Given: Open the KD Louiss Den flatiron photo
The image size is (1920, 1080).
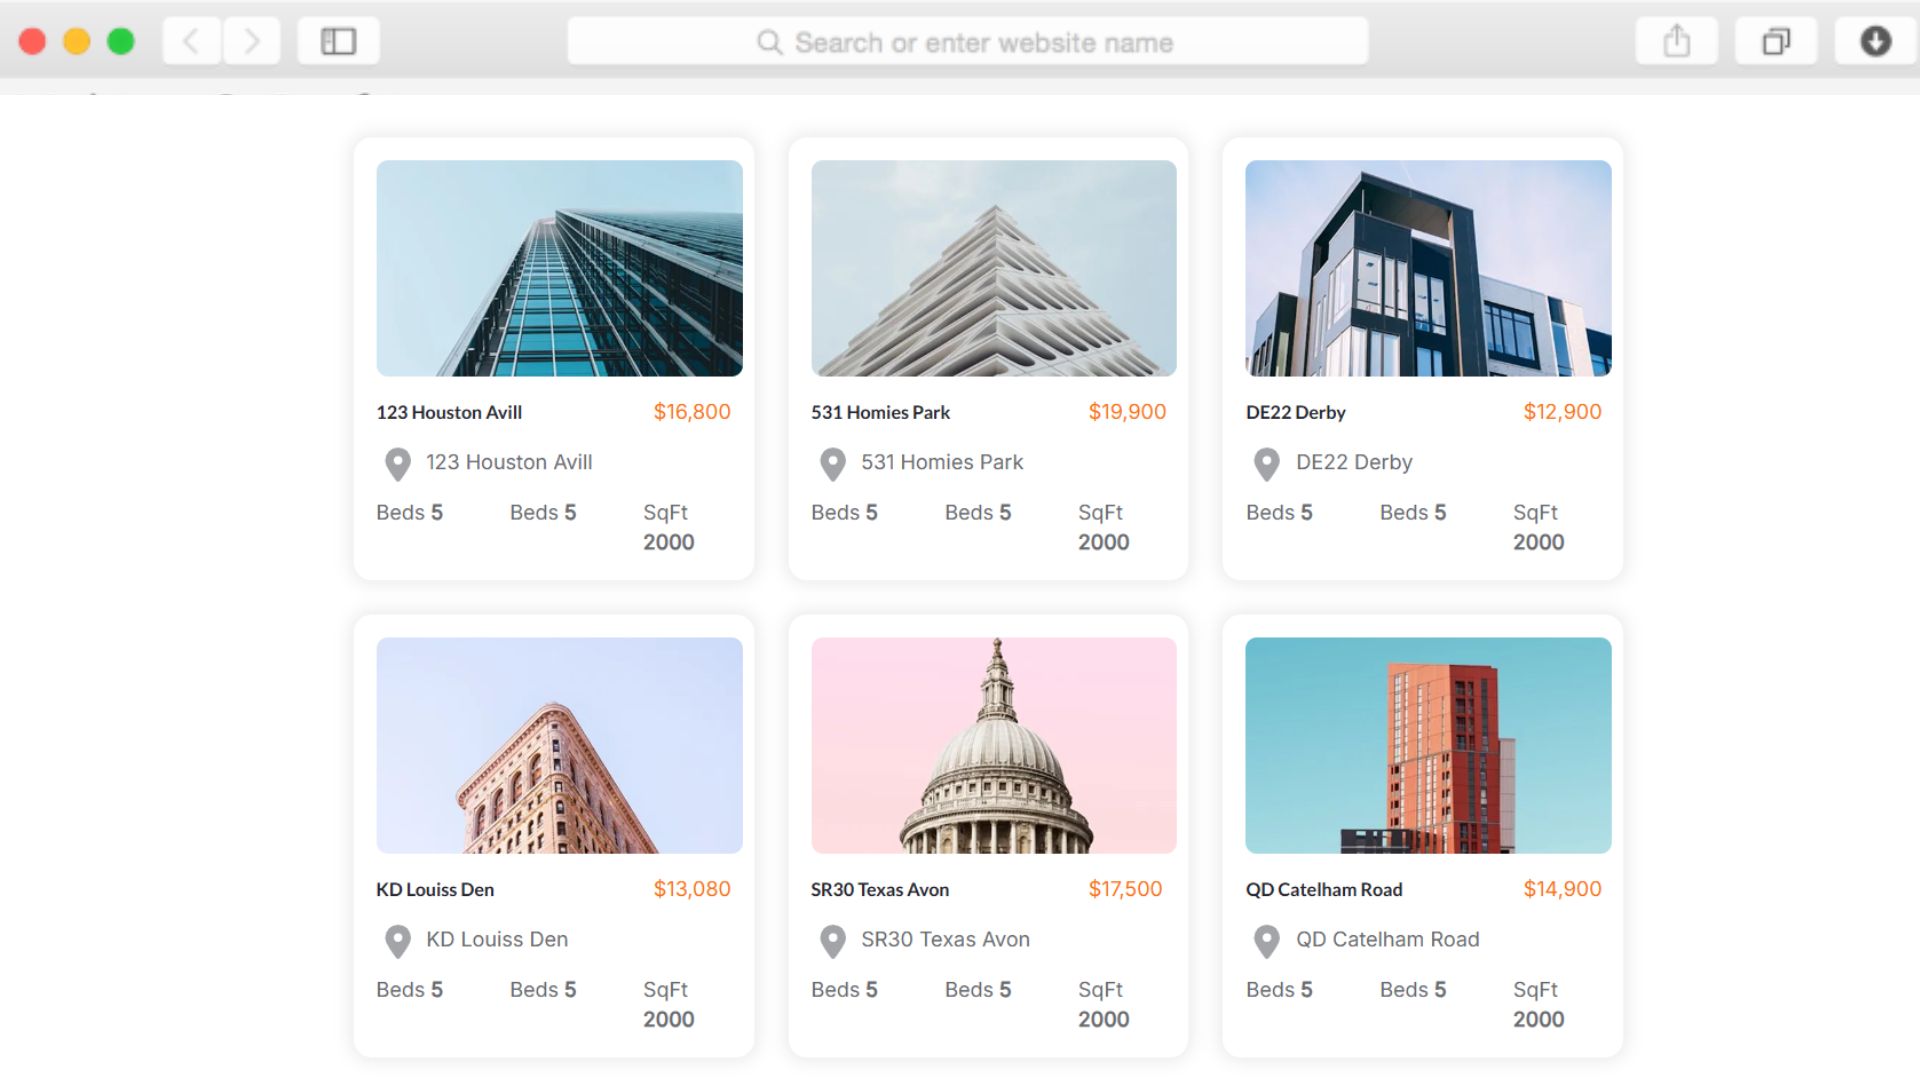Looking at the screenshot, I should point(559,745).
